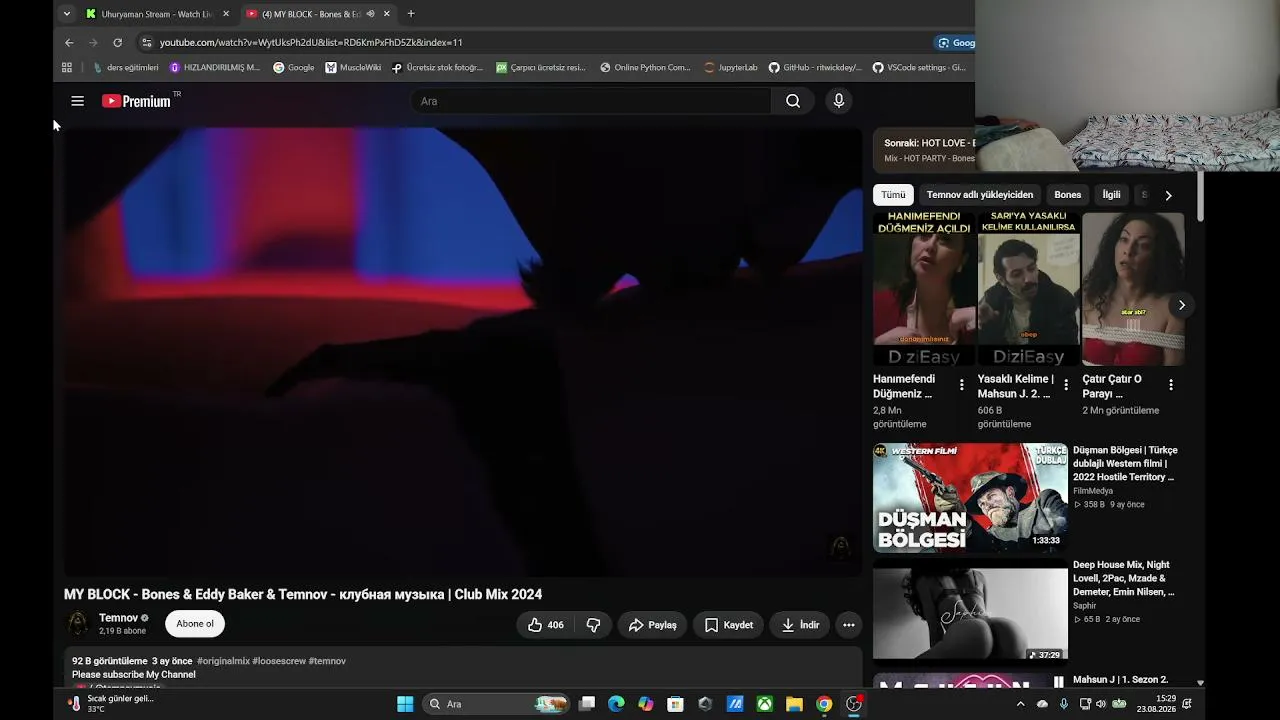The height and width of the screenshot is (720, 1280).
Task: Open the JupyterLab bookmark
Action: point(731,68)
